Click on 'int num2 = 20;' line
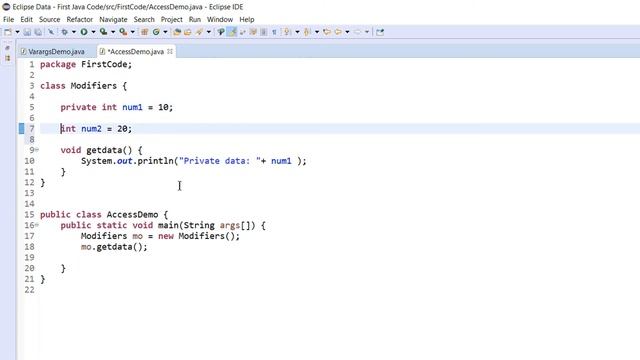640x360 pixels. (x=96, y=129)
